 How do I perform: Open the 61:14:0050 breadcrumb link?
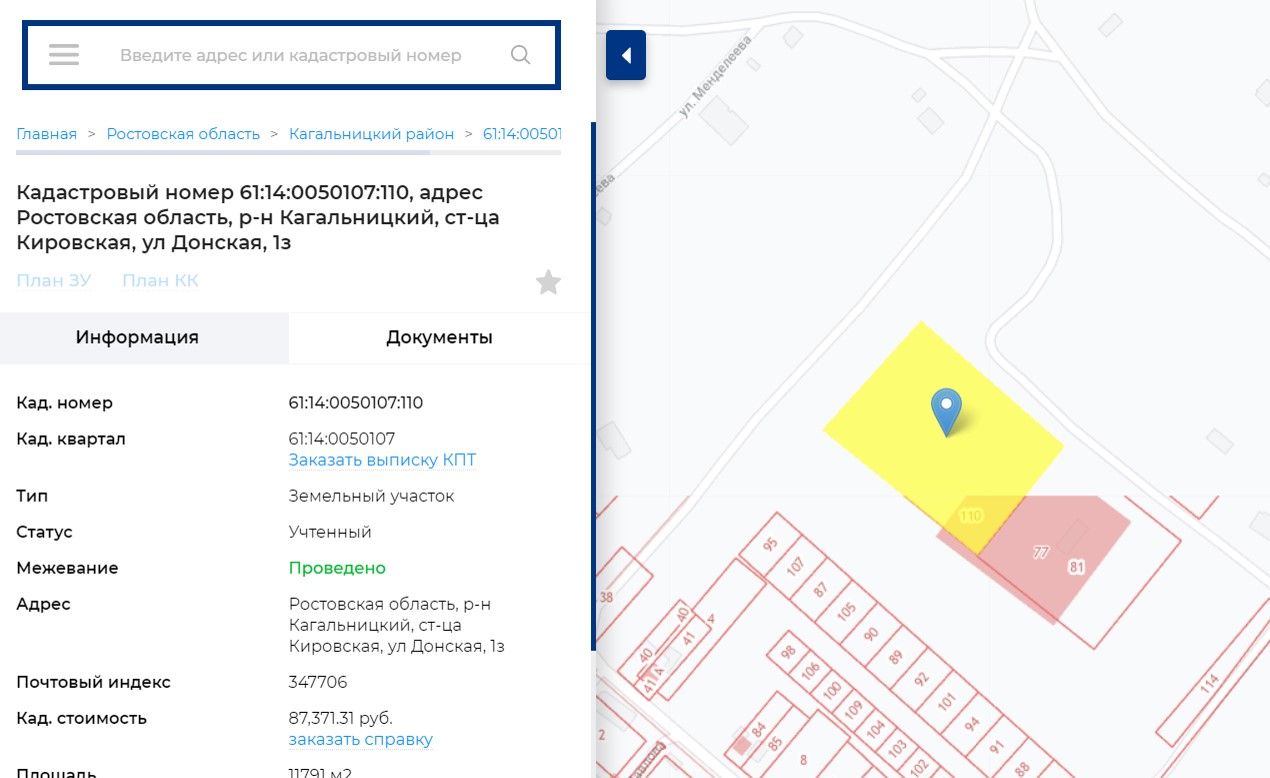(x=522, y=134)
